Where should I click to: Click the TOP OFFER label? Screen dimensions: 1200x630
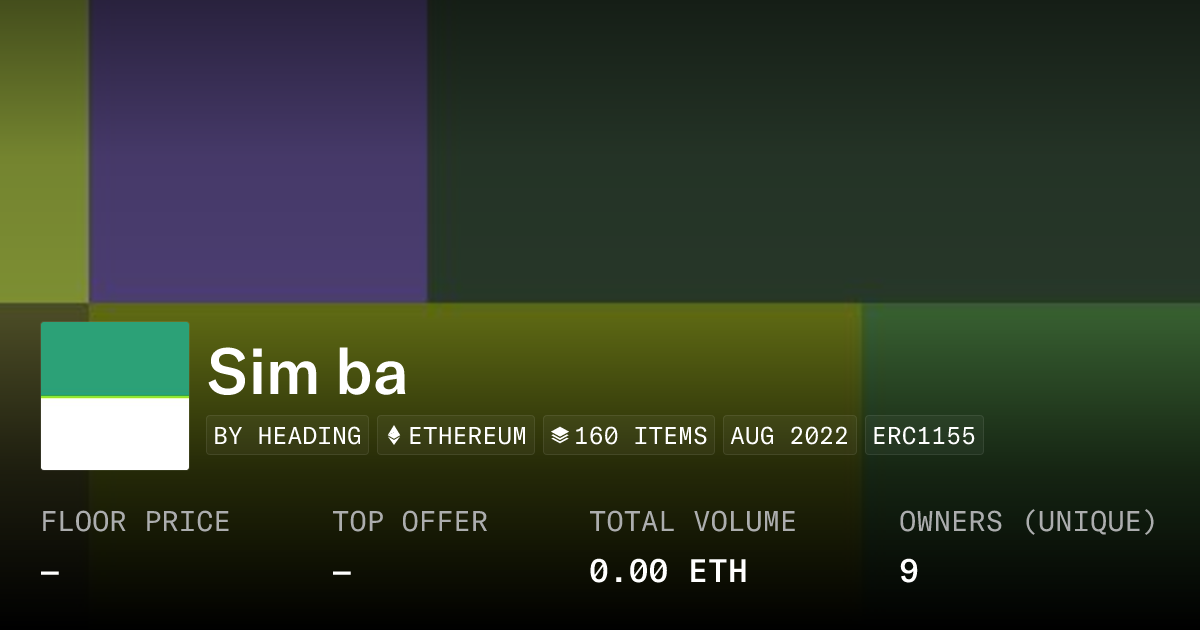[410, 522]
